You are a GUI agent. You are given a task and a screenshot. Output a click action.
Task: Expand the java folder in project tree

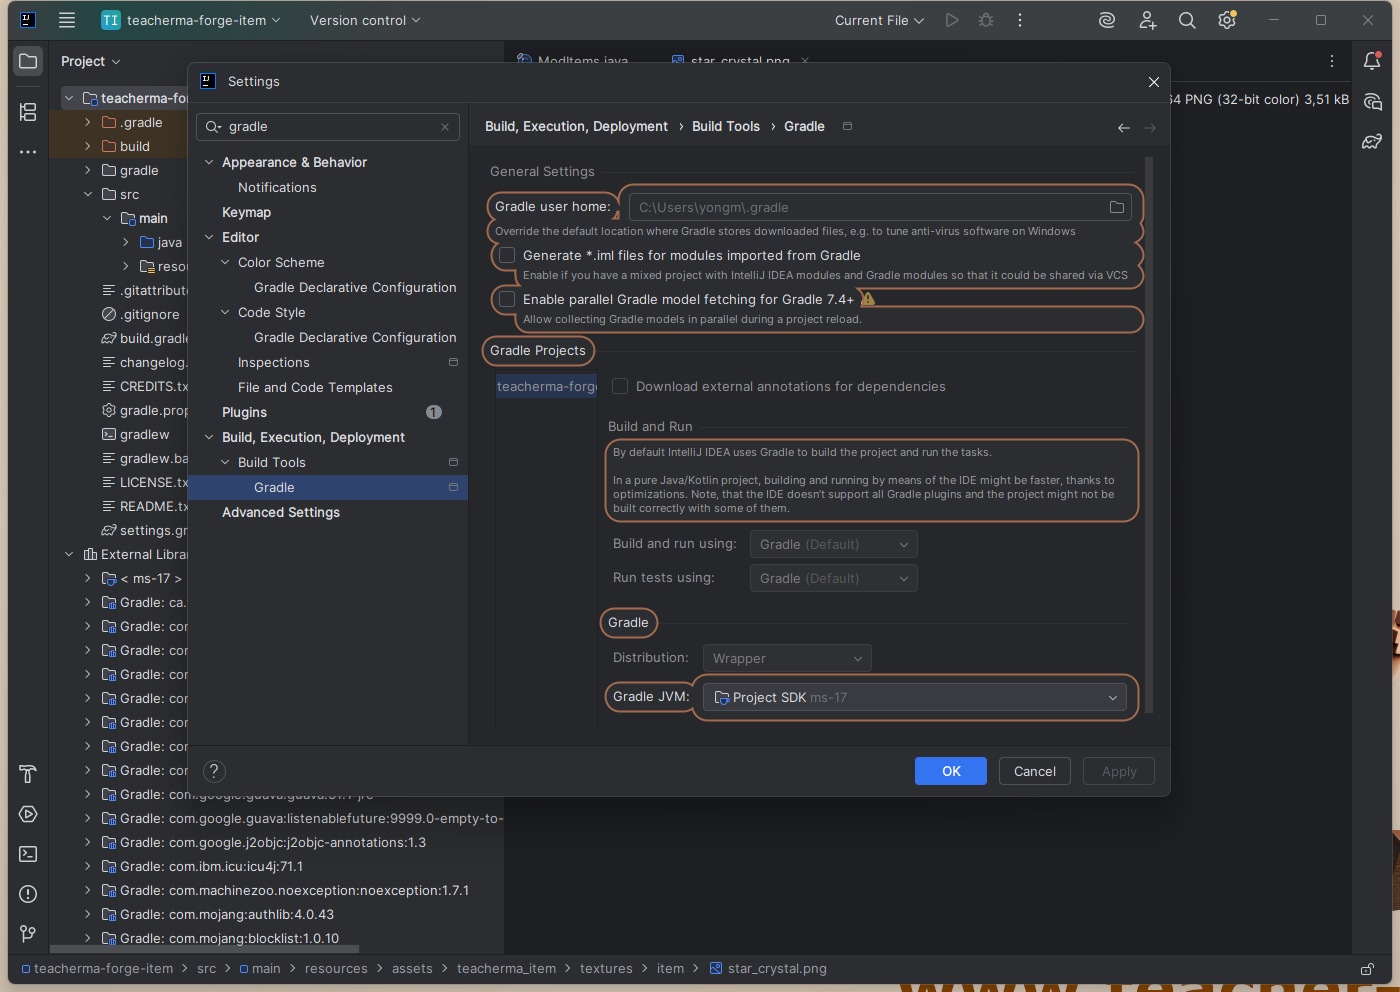click(x=125, y=242)
